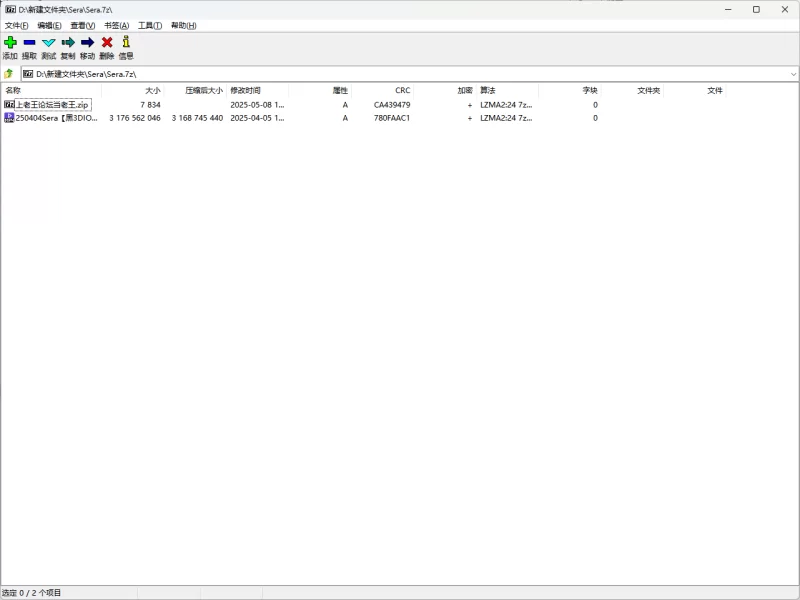800x600 pixels.
Task: Open the 帮助 (Help) menu
Action: click(183, 25)
